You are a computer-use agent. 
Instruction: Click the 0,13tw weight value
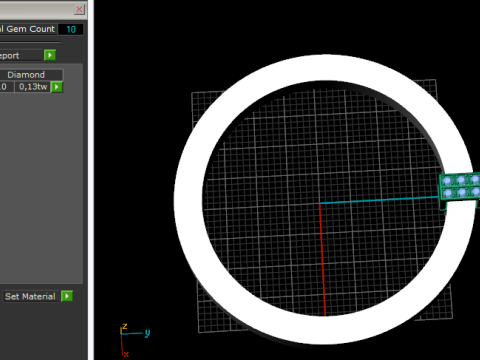pos(33,87)
